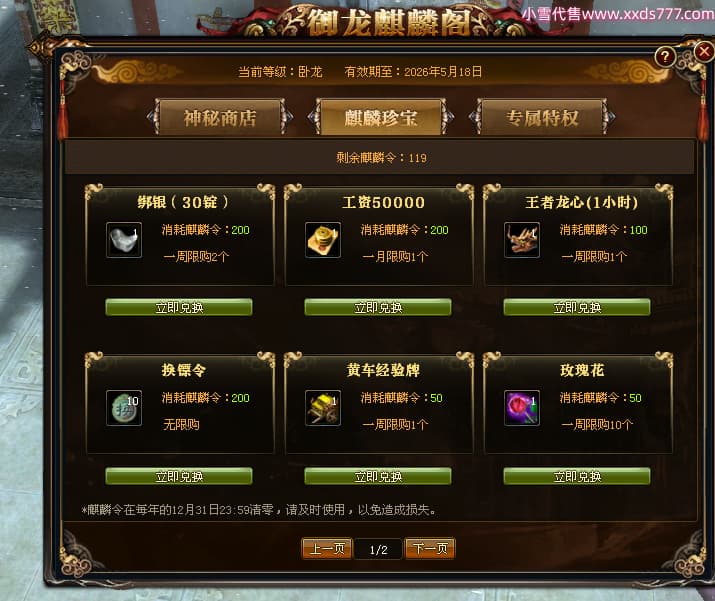Close the 御龙麒麟阁 window
Viewport: 715px width, 601px height.
[x=704, y=52]
